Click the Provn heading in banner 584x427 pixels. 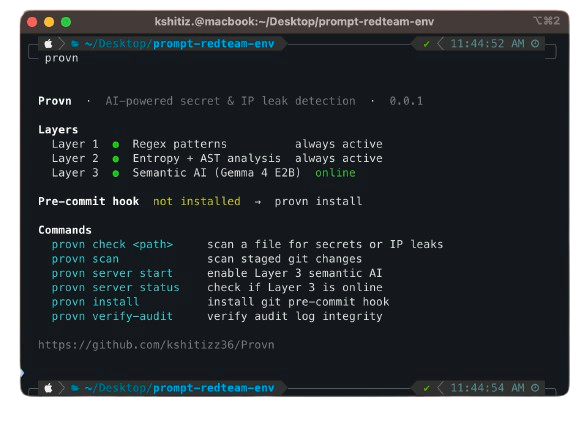coord(55,101)
